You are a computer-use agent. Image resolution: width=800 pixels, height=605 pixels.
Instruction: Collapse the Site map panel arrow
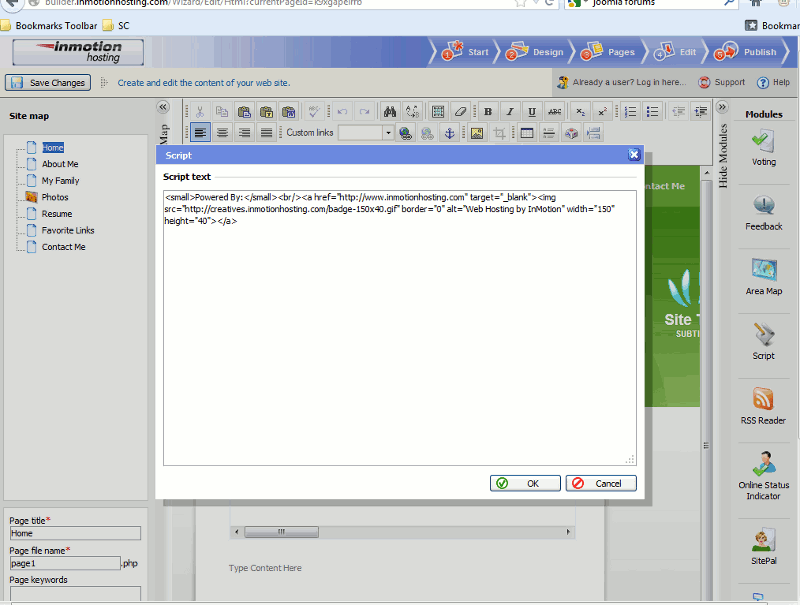pyautogui.click(x=163, y=107)
